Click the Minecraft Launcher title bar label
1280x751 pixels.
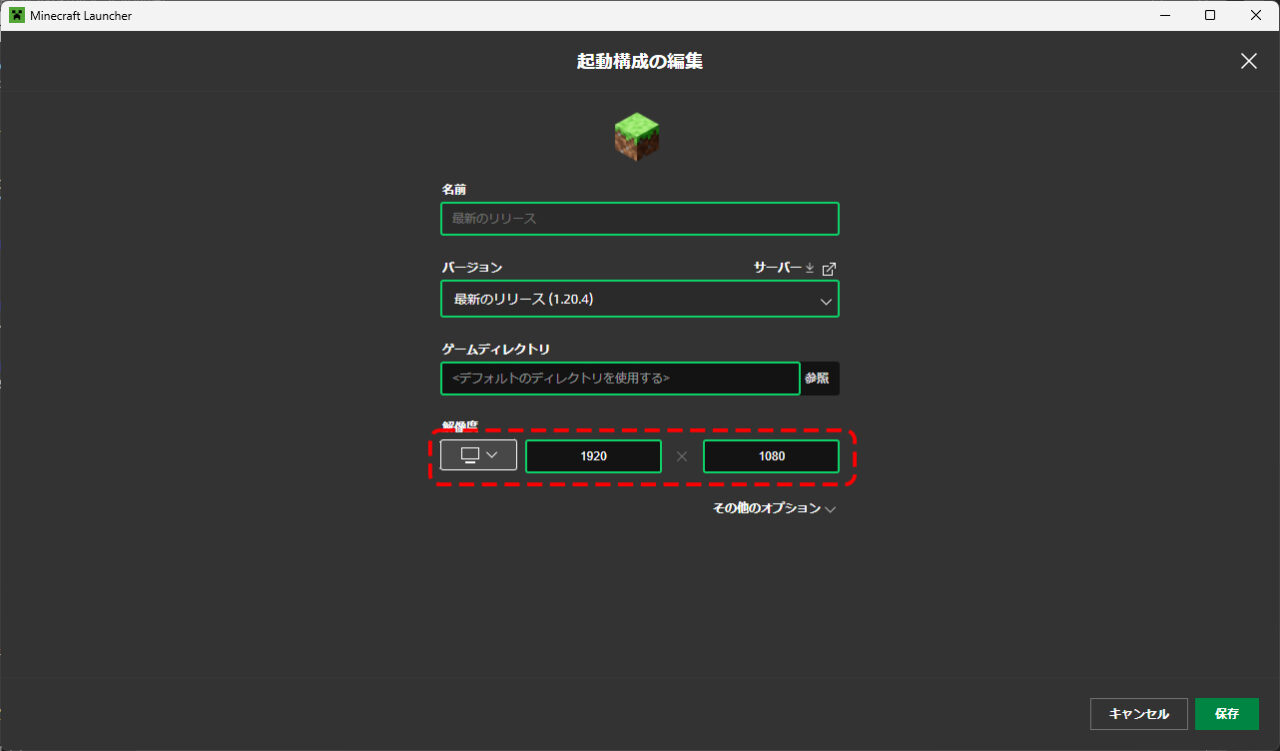(82, 15)
